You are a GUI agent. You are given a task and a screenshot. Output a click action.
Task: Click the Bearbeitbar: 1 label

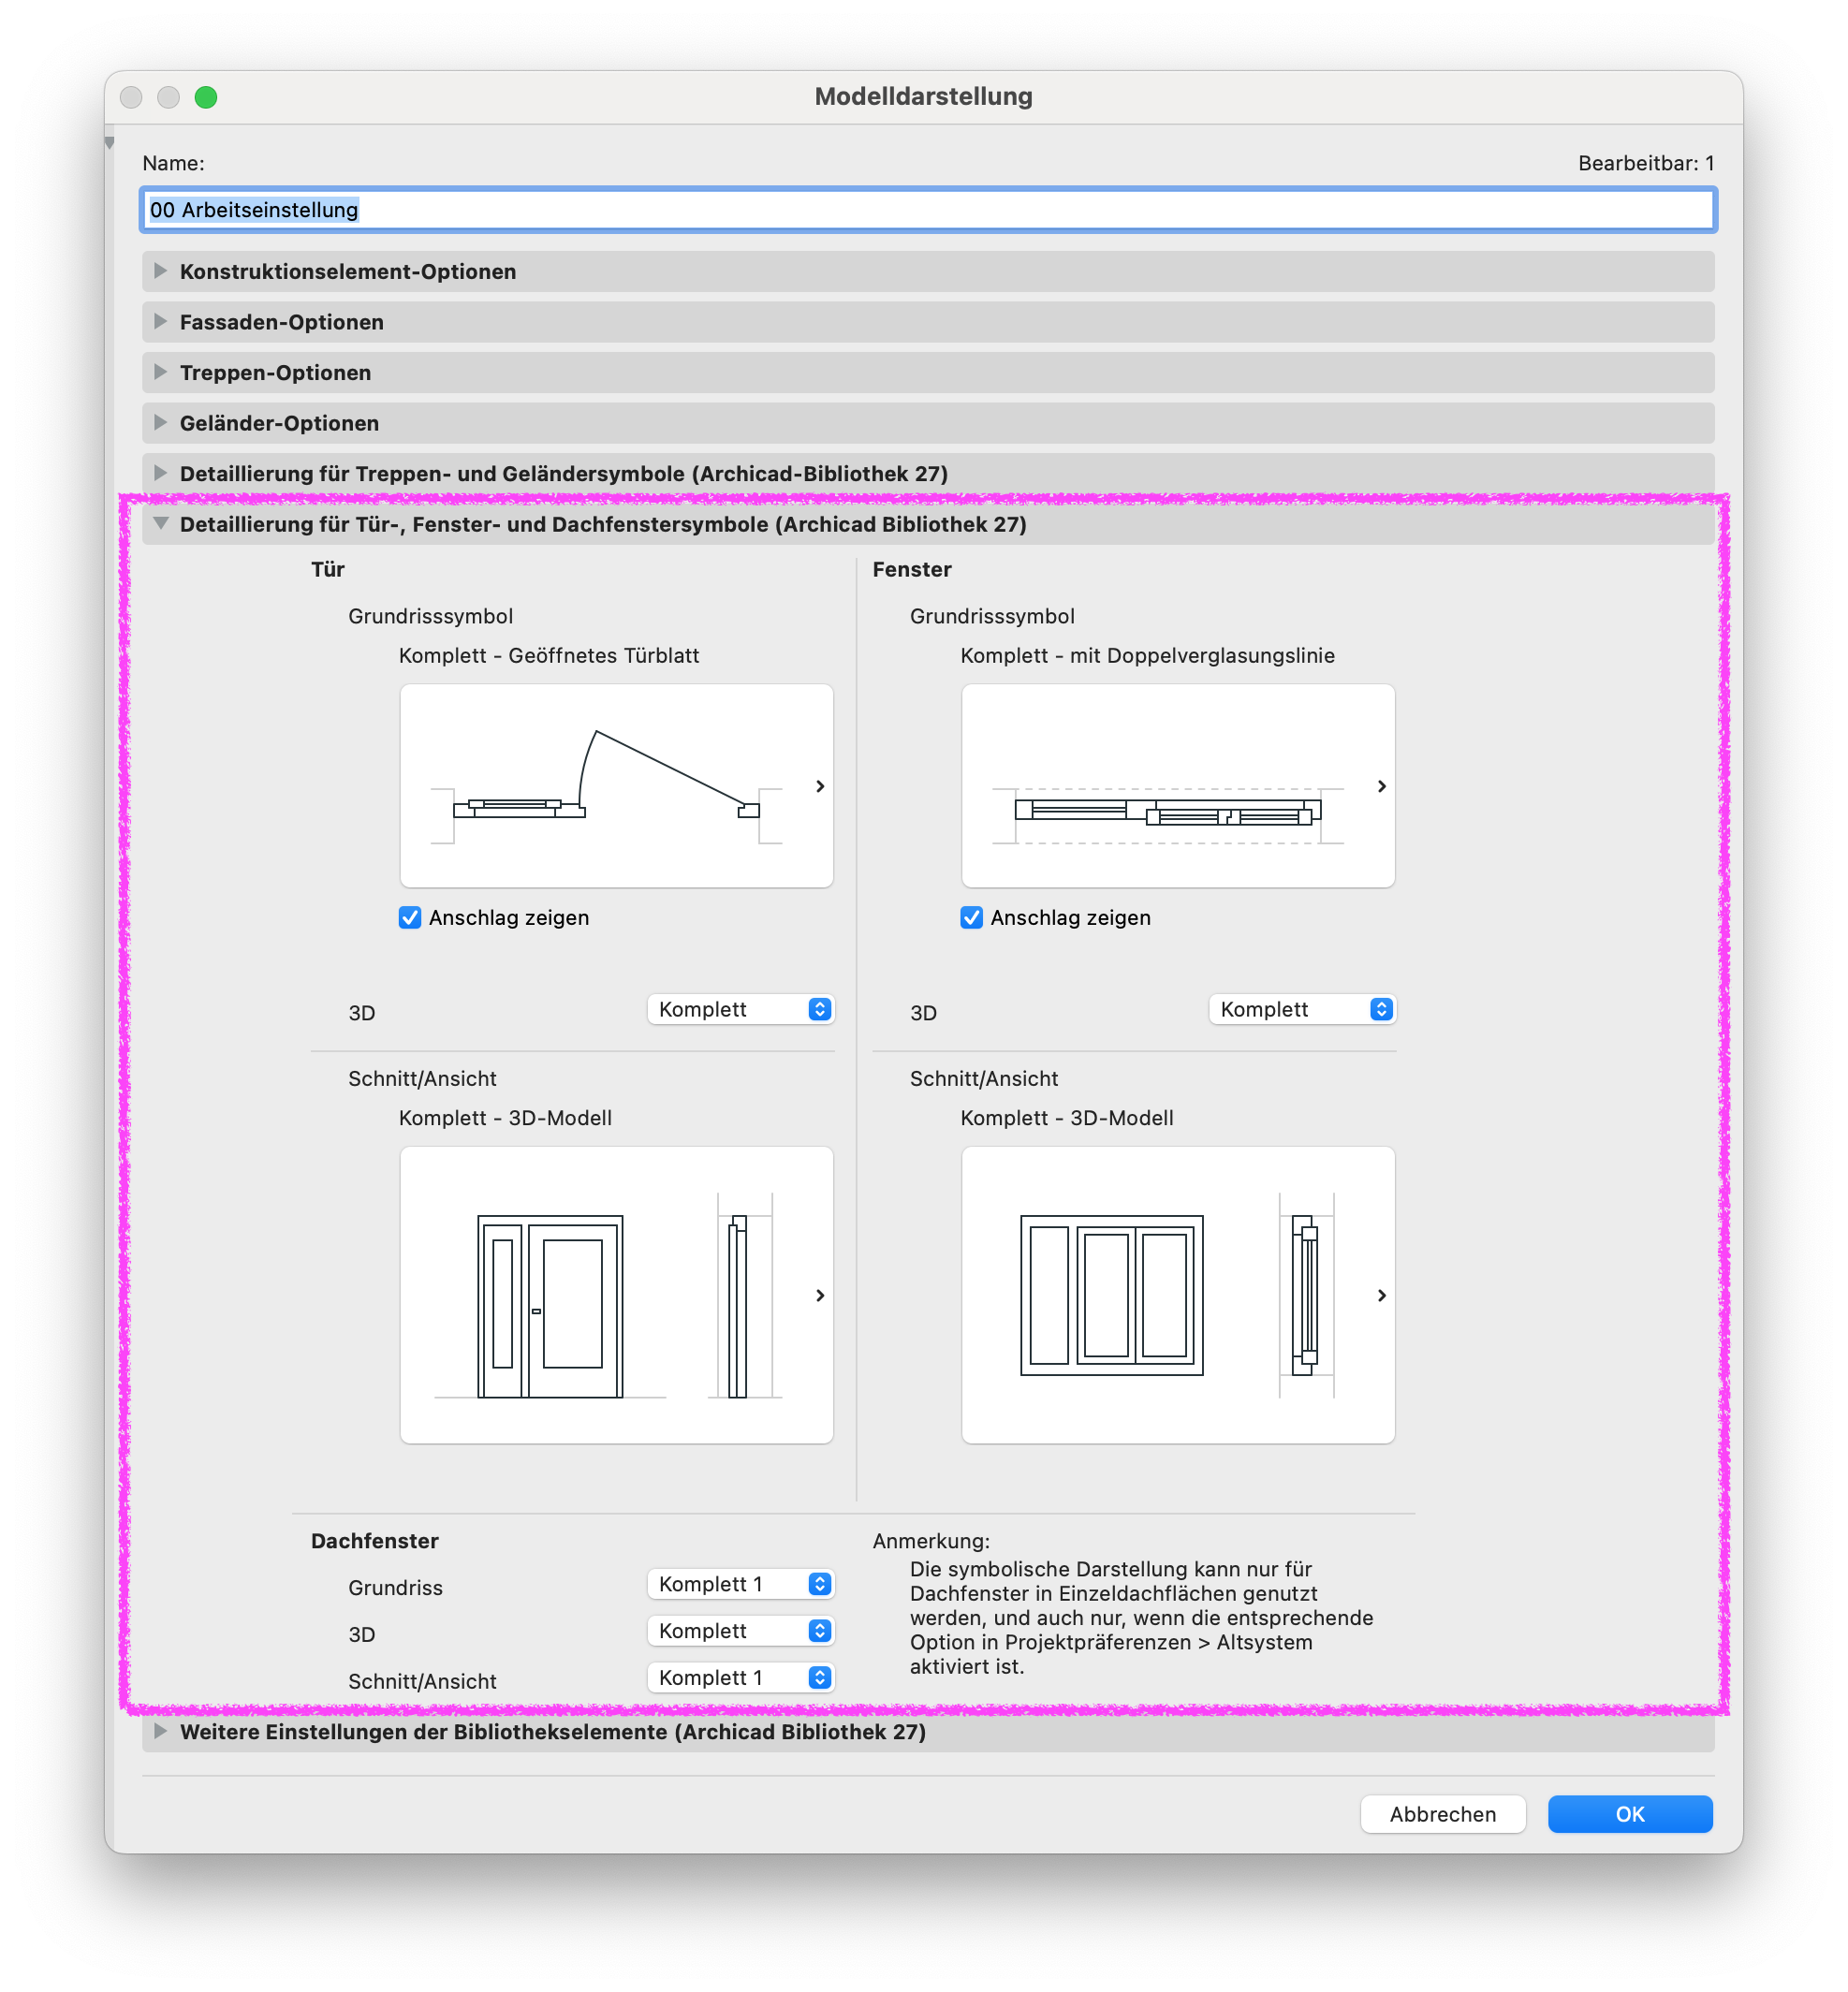coord(1646,163)
